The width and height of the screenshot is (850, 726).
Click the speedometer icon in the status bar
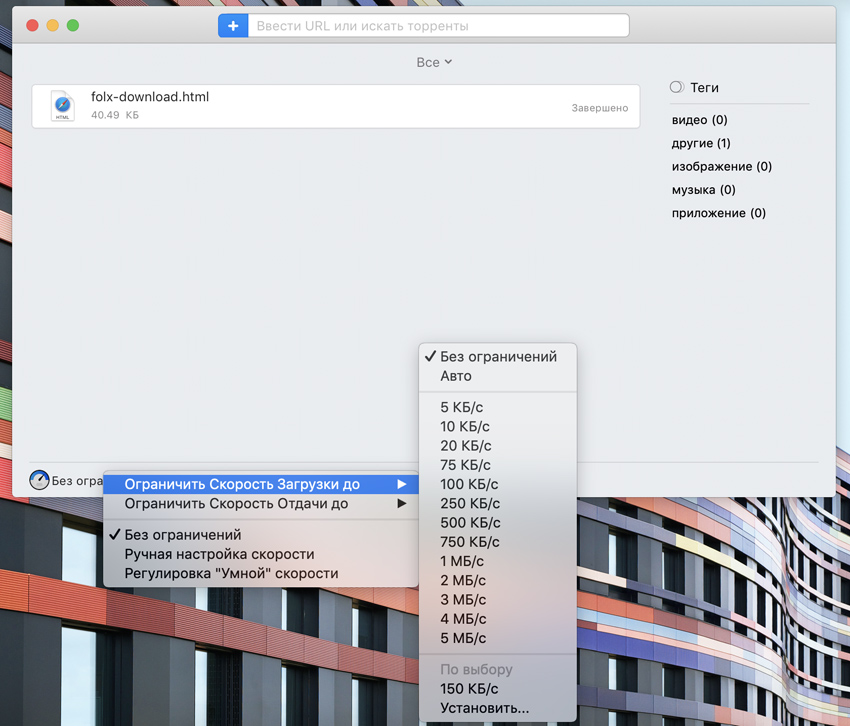39,480
